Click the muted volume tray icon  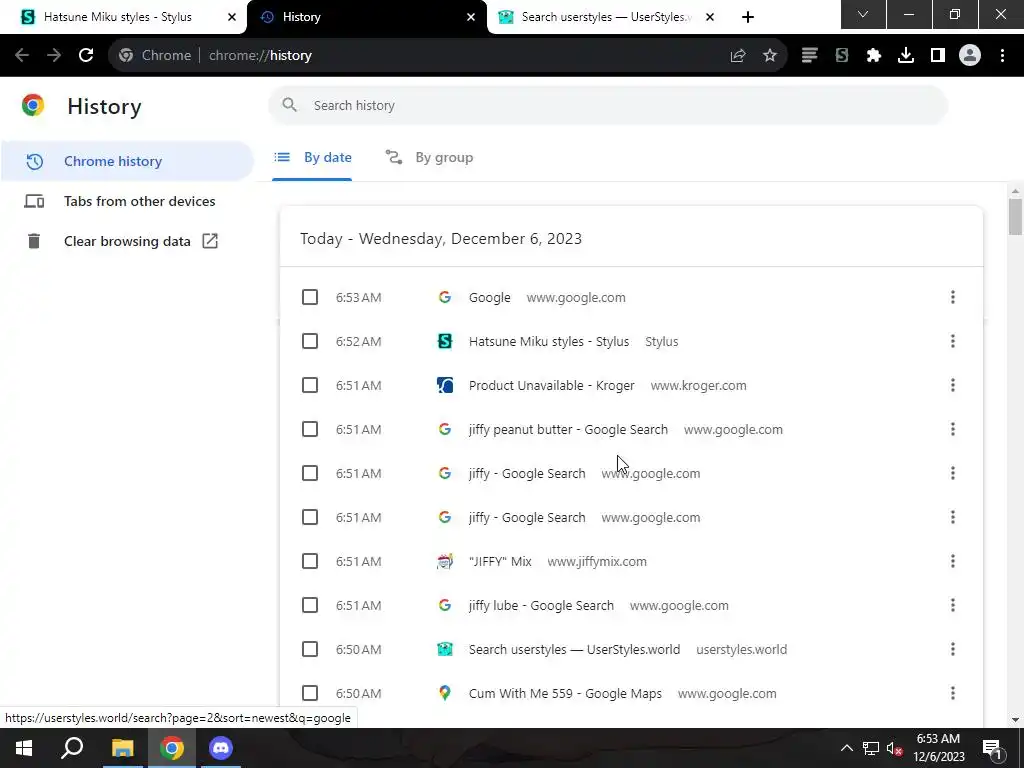click(x=893, y=748)
